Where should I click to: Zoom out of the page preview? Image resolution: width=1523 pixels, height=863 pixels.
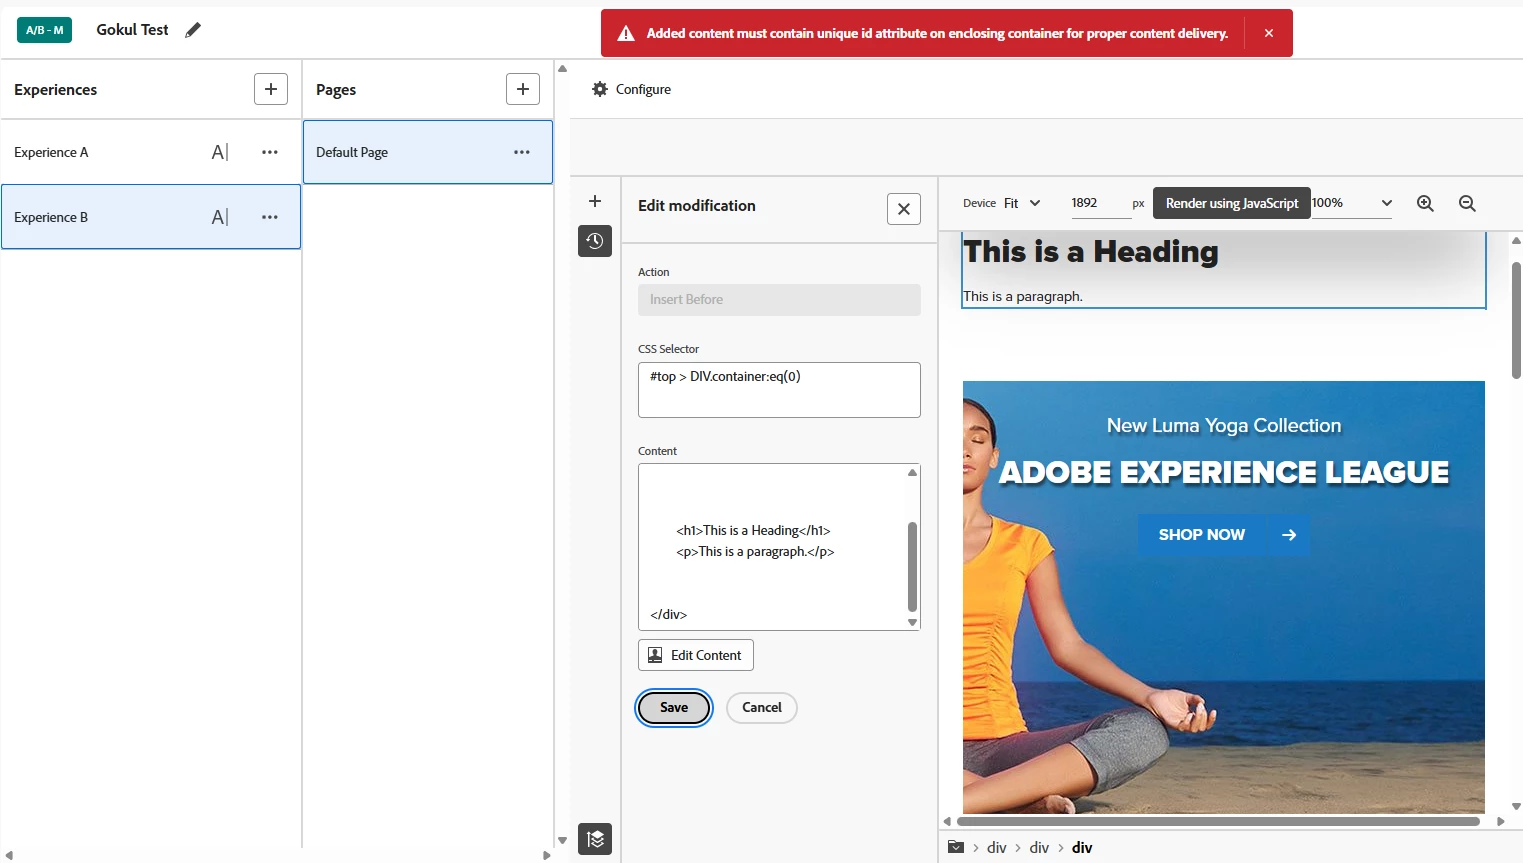(x=1467, y=203)
